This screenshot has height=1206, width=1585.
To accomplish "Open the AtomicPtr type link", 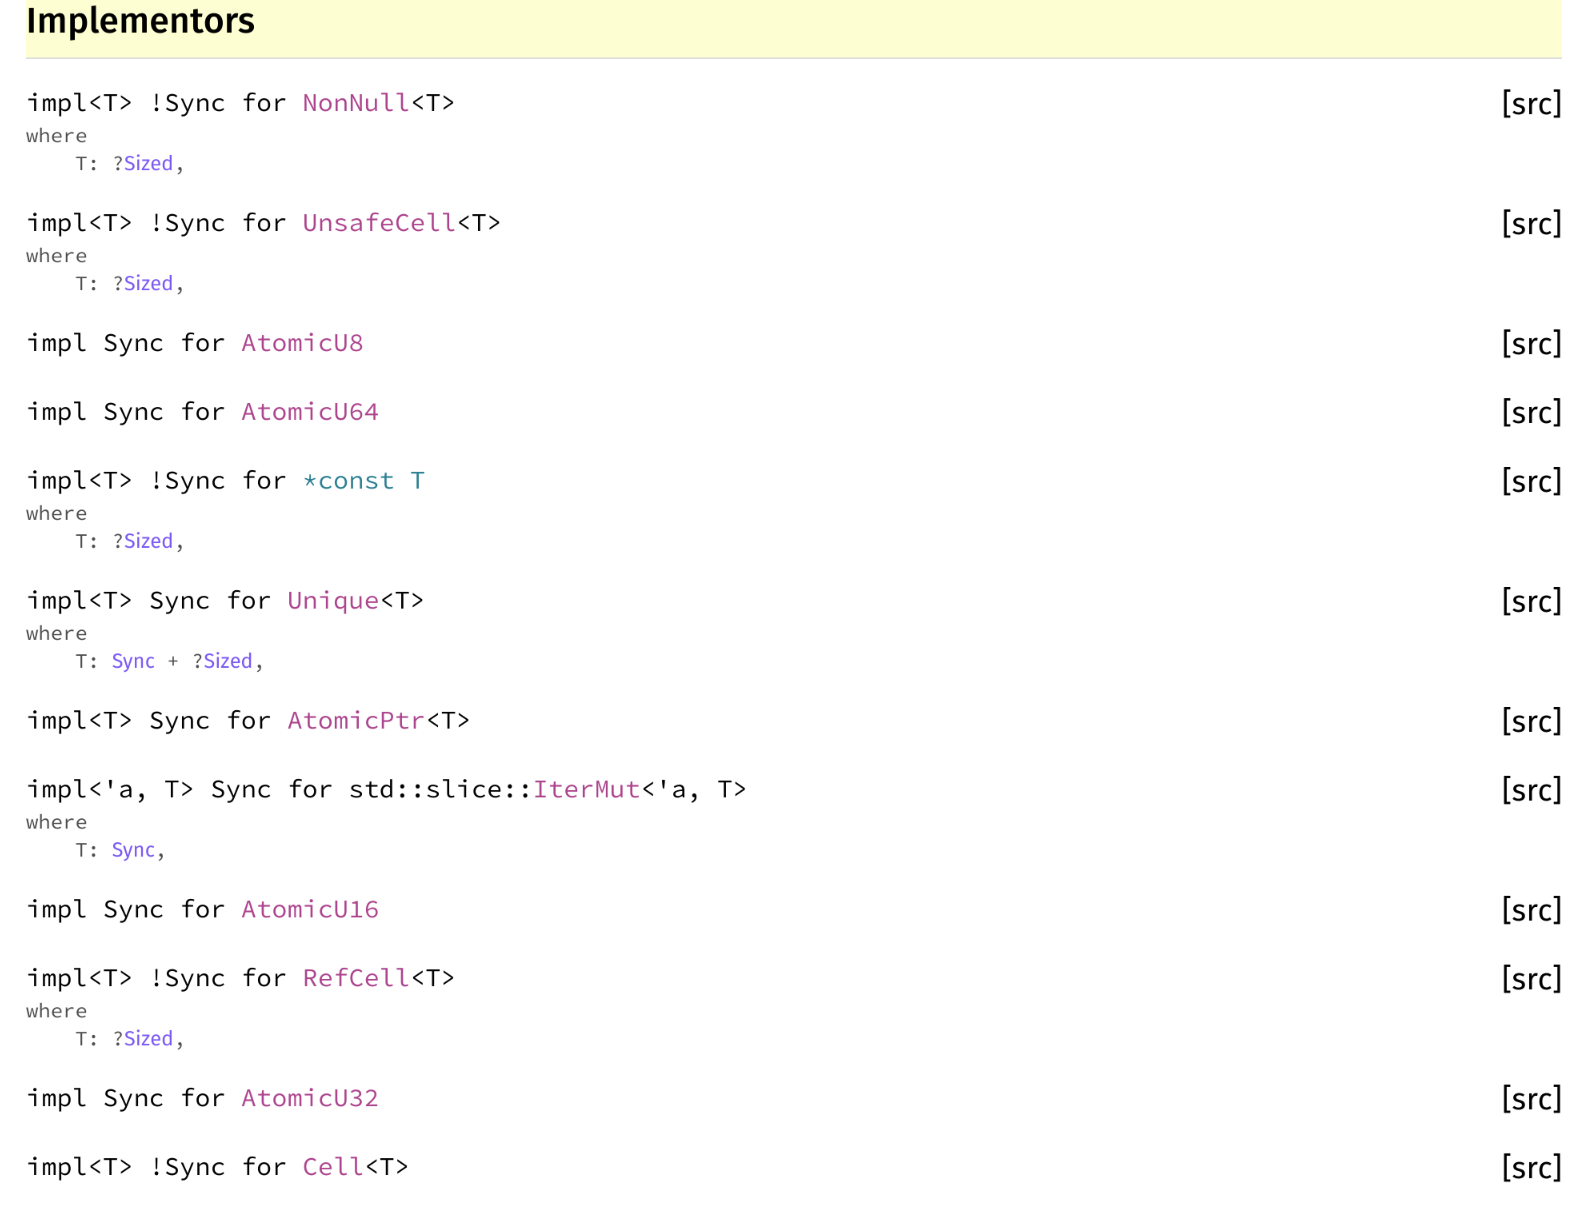I will click(x=356, y=721).
